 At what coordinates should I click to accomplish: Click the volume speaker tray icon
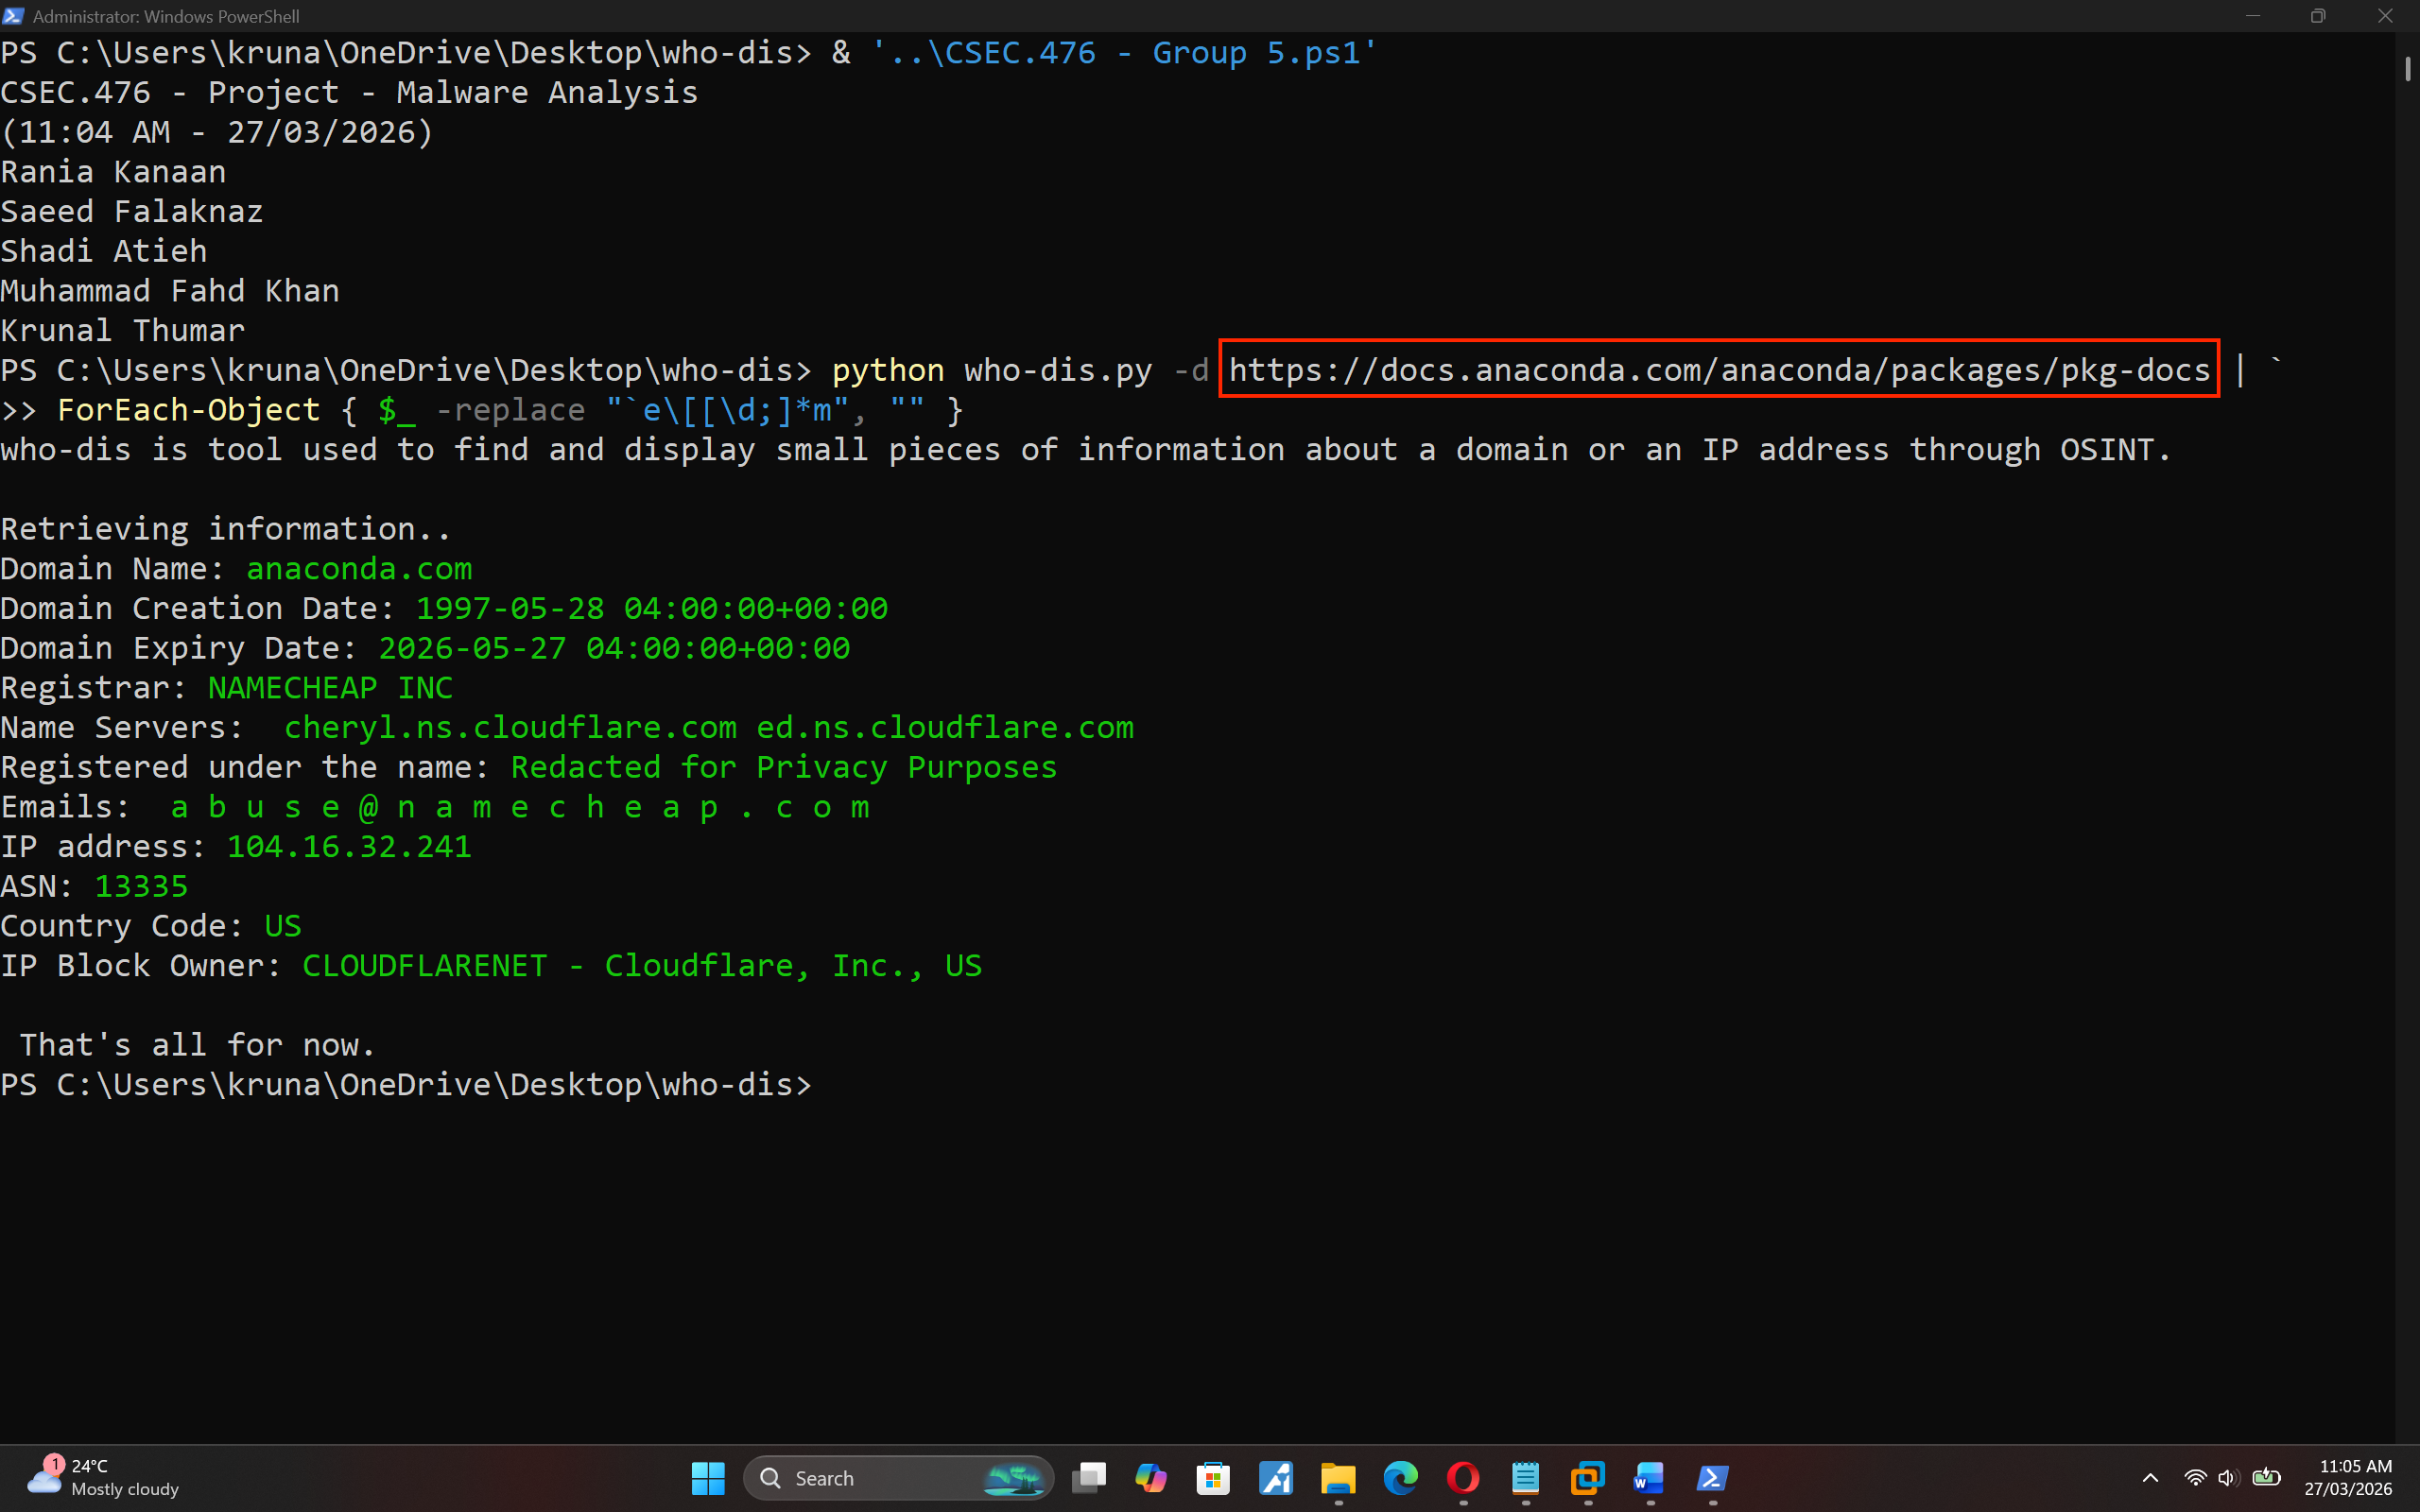(x=2228, y=1478)
